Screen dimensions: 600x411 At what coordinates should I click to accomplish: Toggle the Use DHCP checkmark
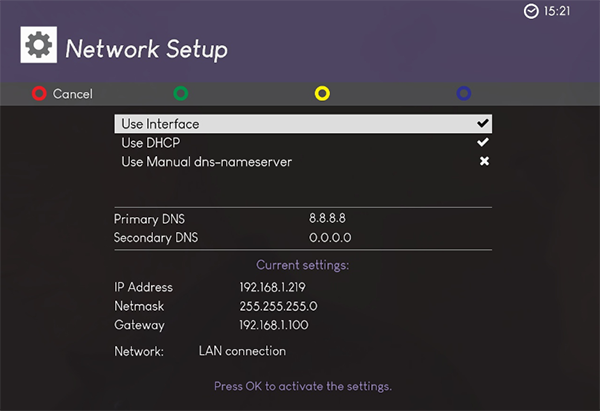[483, 142]
